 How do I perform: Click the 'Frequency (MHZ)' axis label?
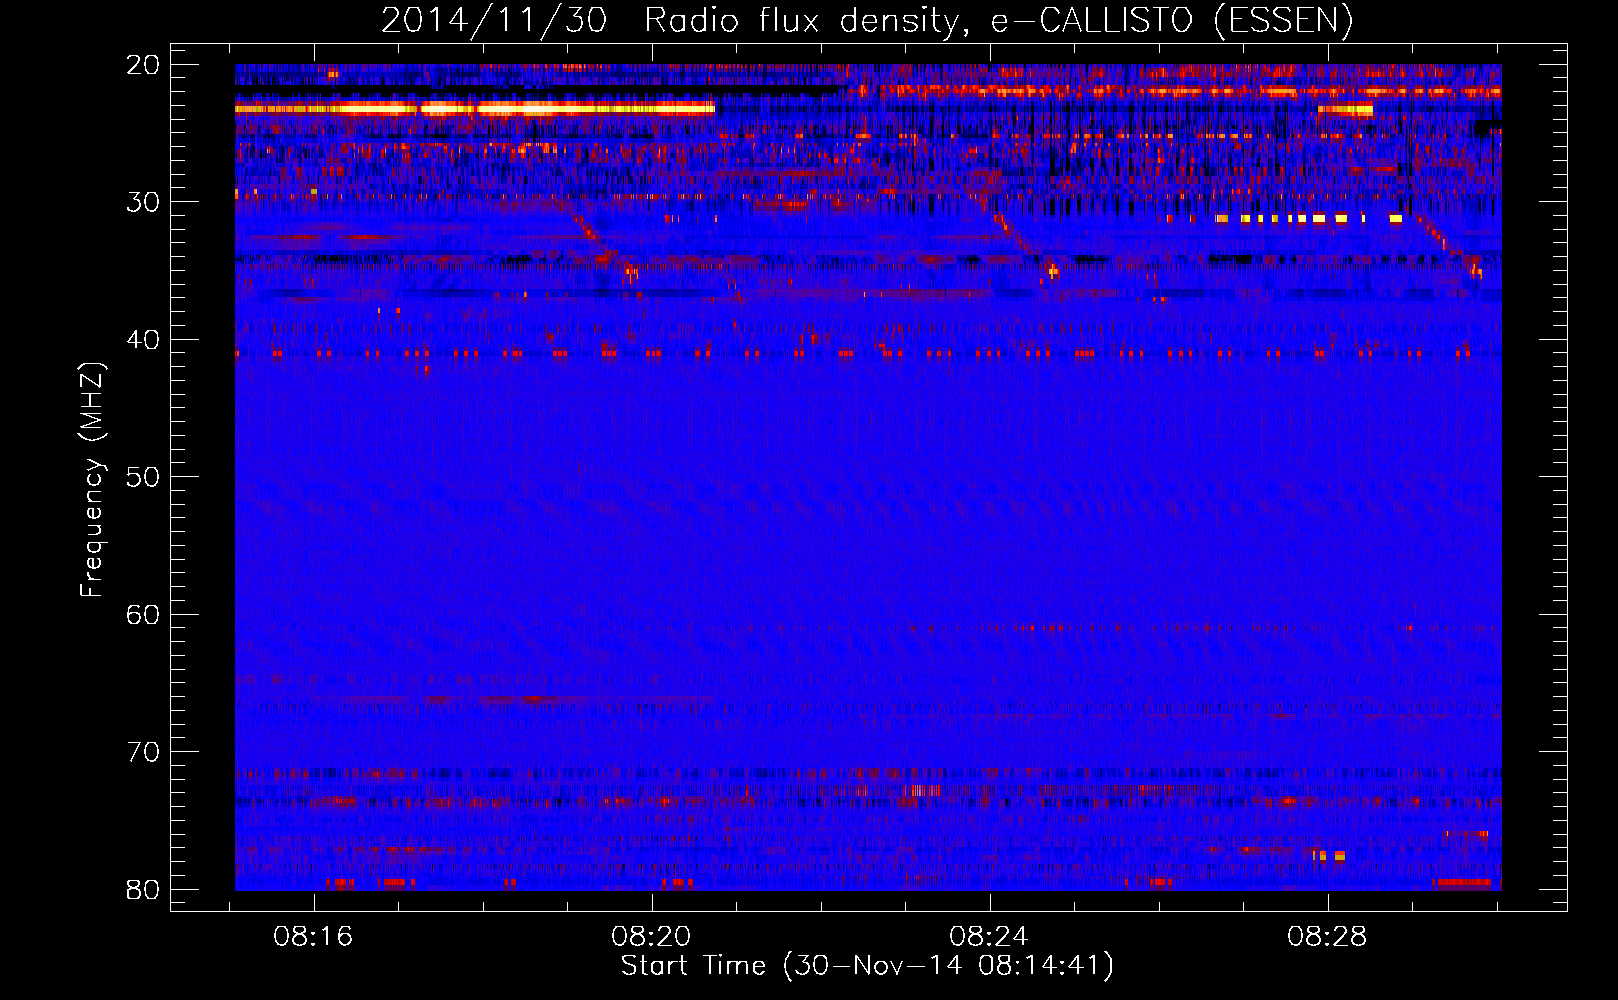tap(92, 480)
